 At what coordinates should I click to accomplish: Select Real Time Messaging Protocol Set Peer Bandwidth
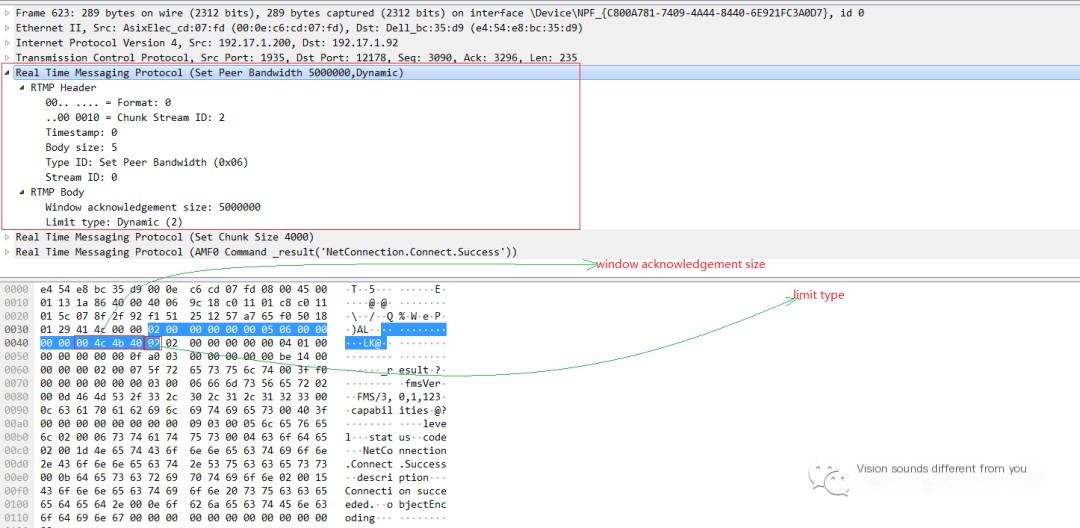209,73
